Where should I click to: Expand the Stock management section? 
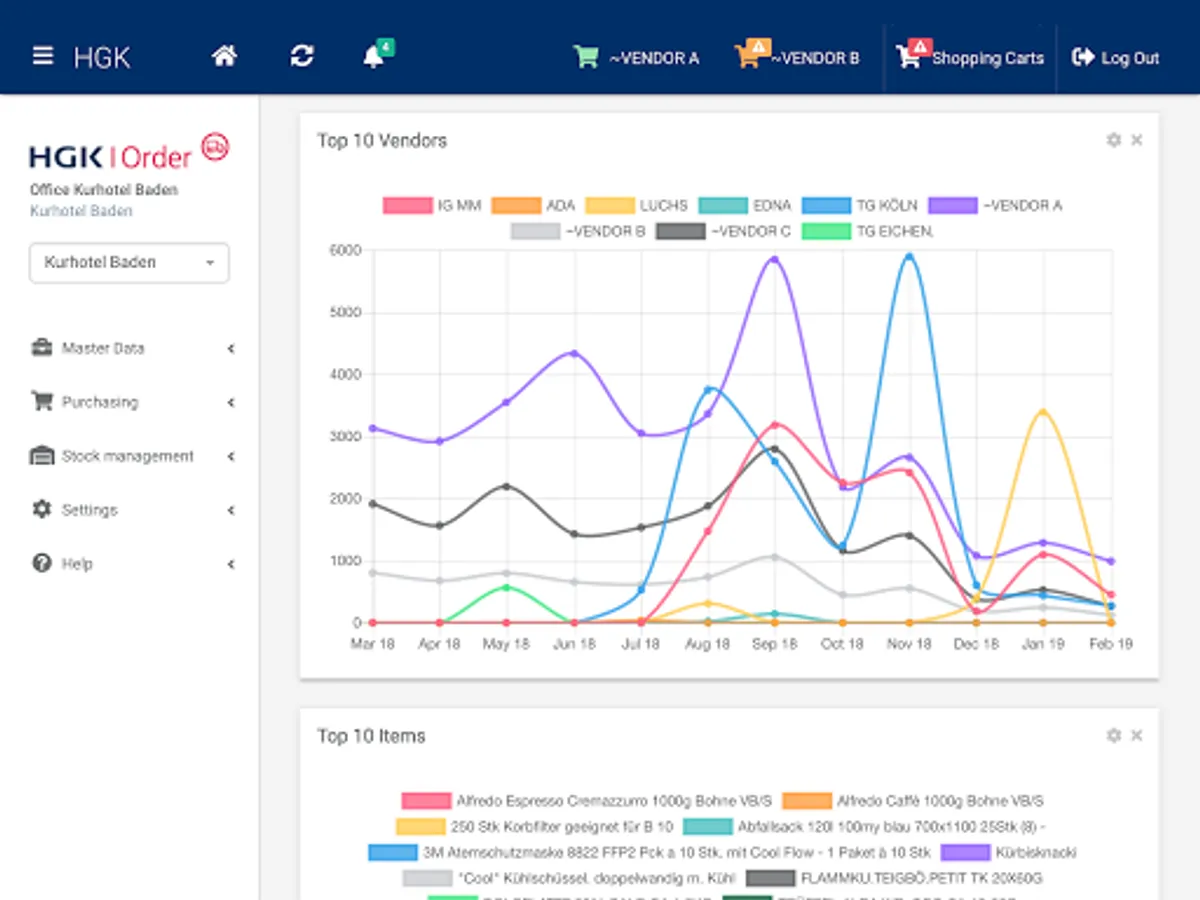coord(132,456)
